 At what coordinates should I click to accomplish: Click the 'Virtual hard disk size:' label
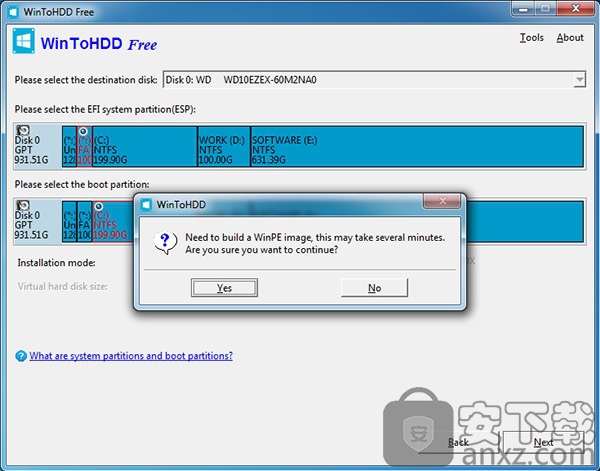(62, 286)
